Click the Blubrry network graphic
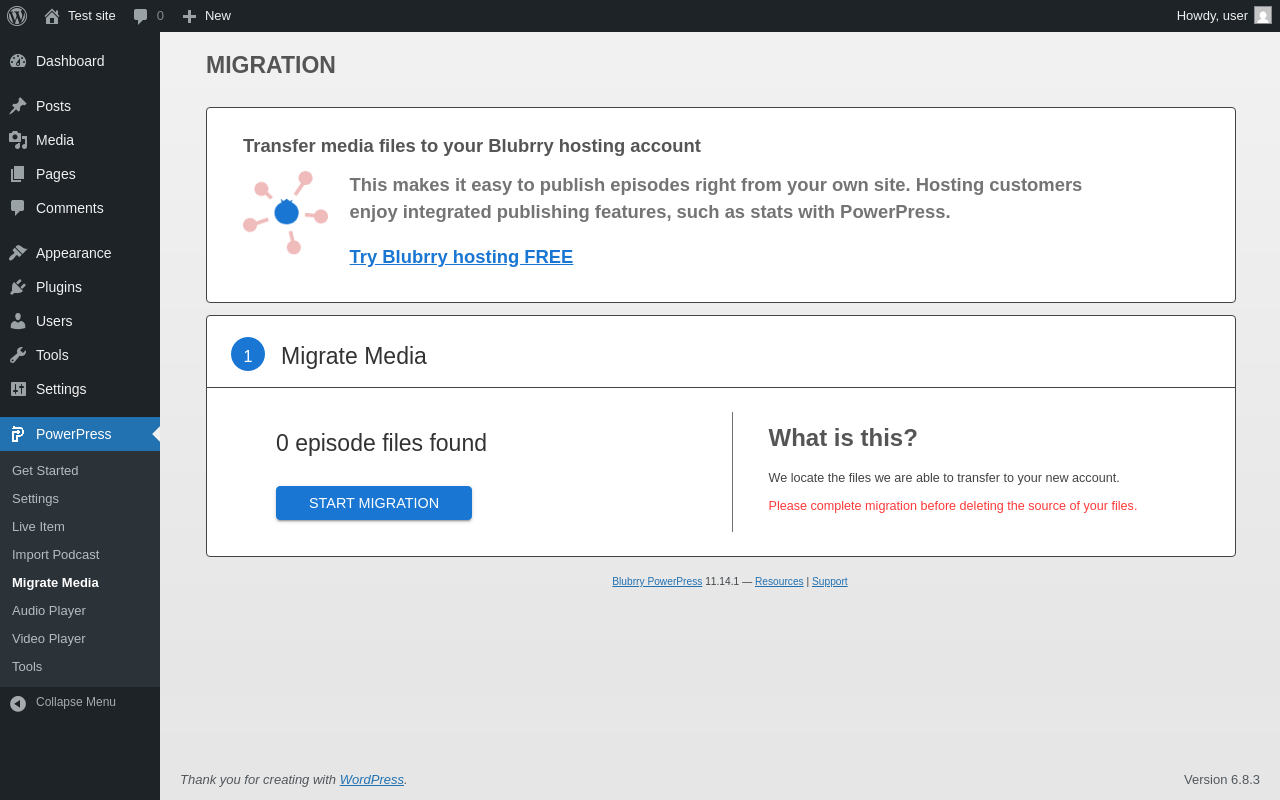The width and height of the screenshot is (1280, 800). (x=285, y=212)
